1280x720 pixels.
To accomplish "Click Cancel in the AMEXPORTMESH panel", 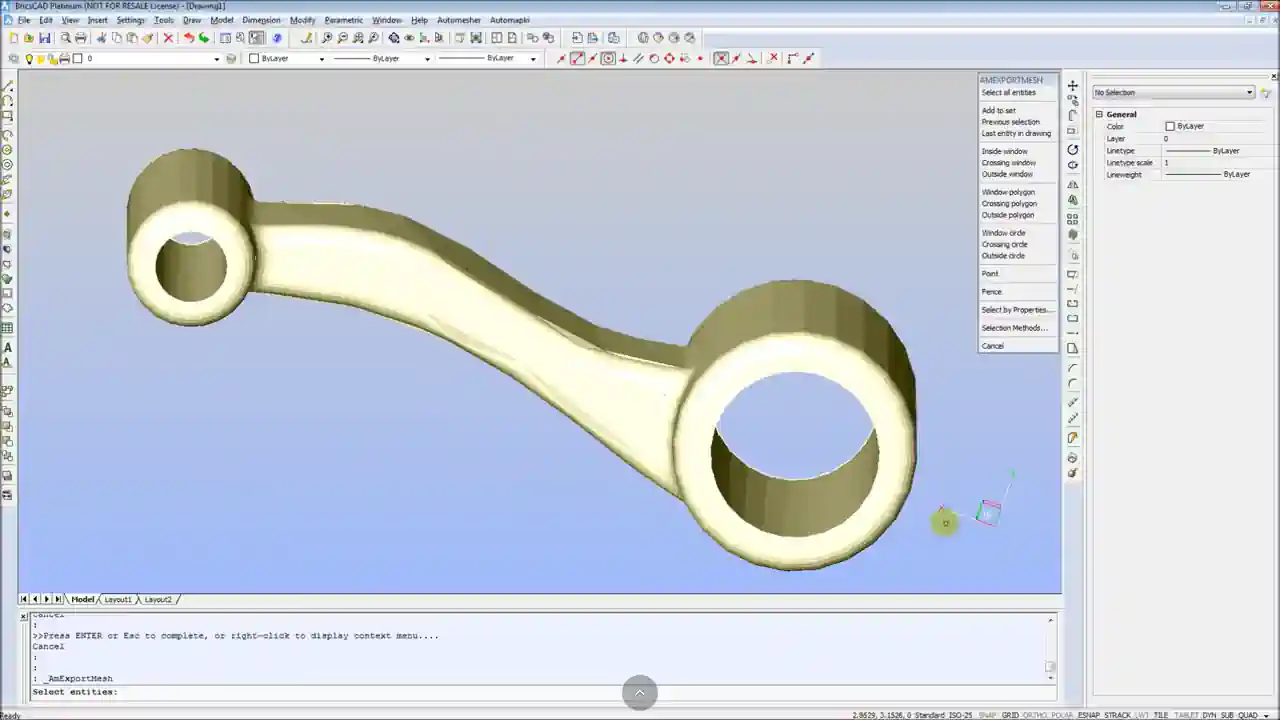I will pyautogui.click(x=992, y=345).
